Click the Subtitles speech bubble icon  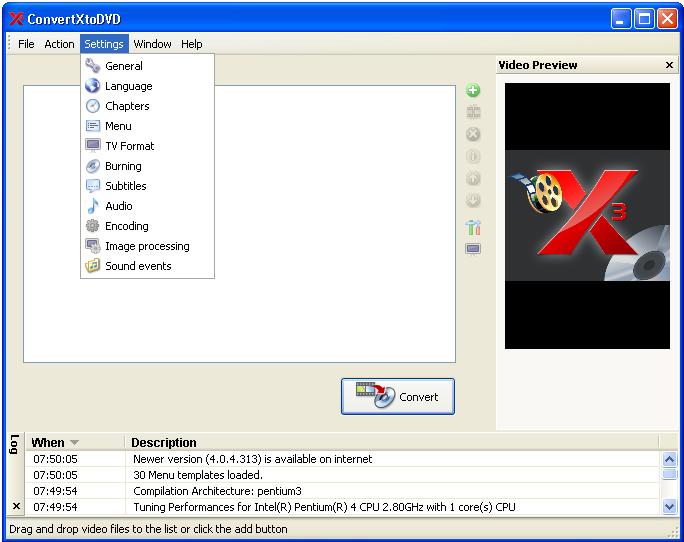[x=92, y=186]
